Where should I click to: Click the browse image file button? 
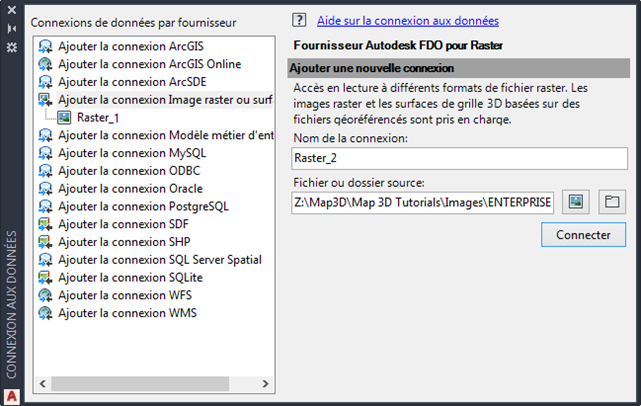[x=576, y=202]
